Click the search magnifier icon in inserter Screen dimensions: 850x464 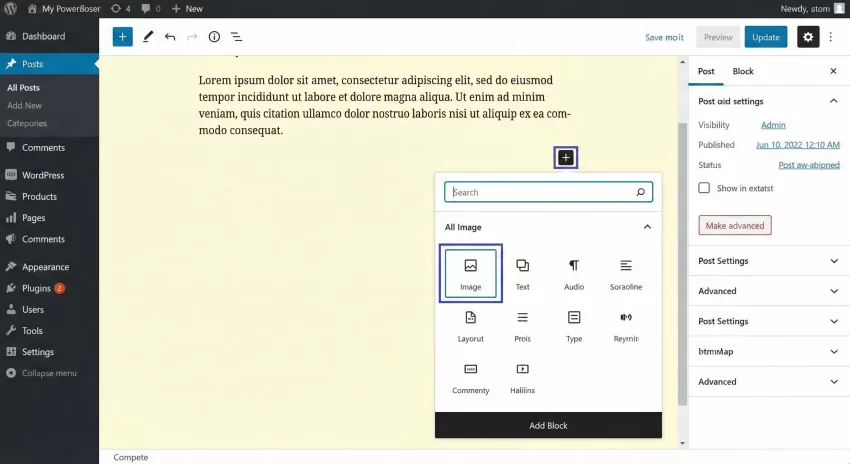(640, 192)
